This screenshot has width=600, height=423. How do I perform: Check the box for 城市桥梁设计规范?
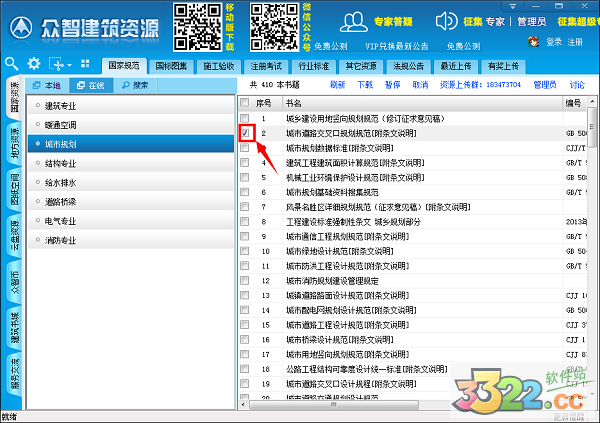click(x=245, y=339)
